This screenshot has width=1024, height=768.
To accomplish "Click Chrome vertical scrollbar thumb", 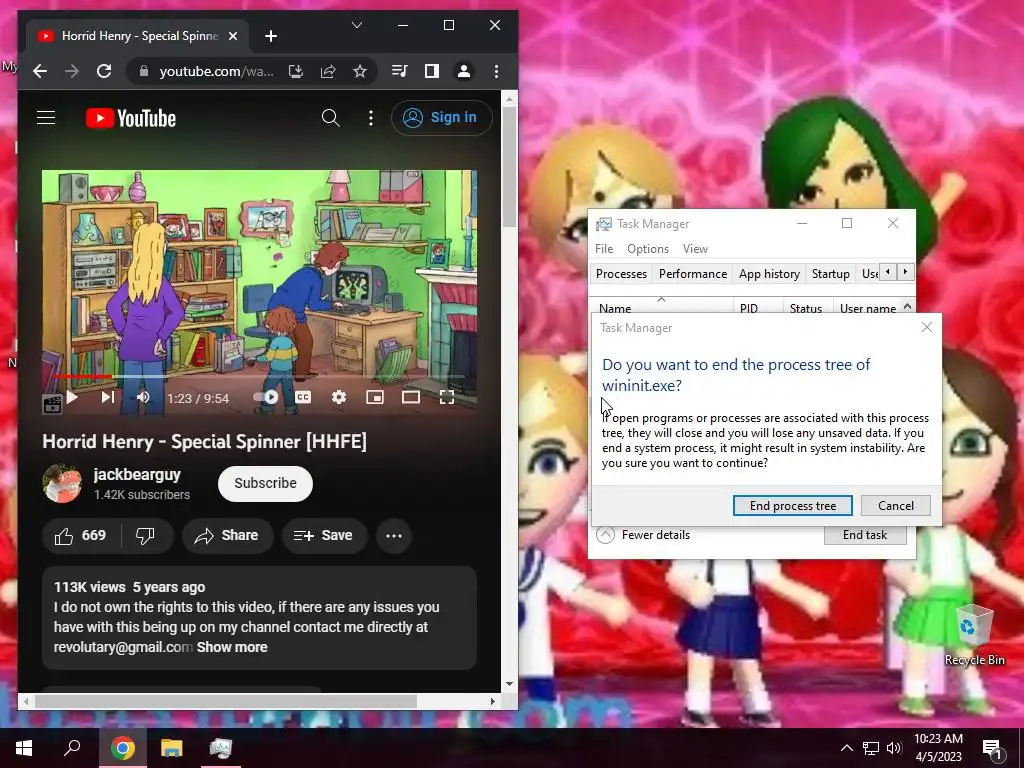I will click(509, 166).
